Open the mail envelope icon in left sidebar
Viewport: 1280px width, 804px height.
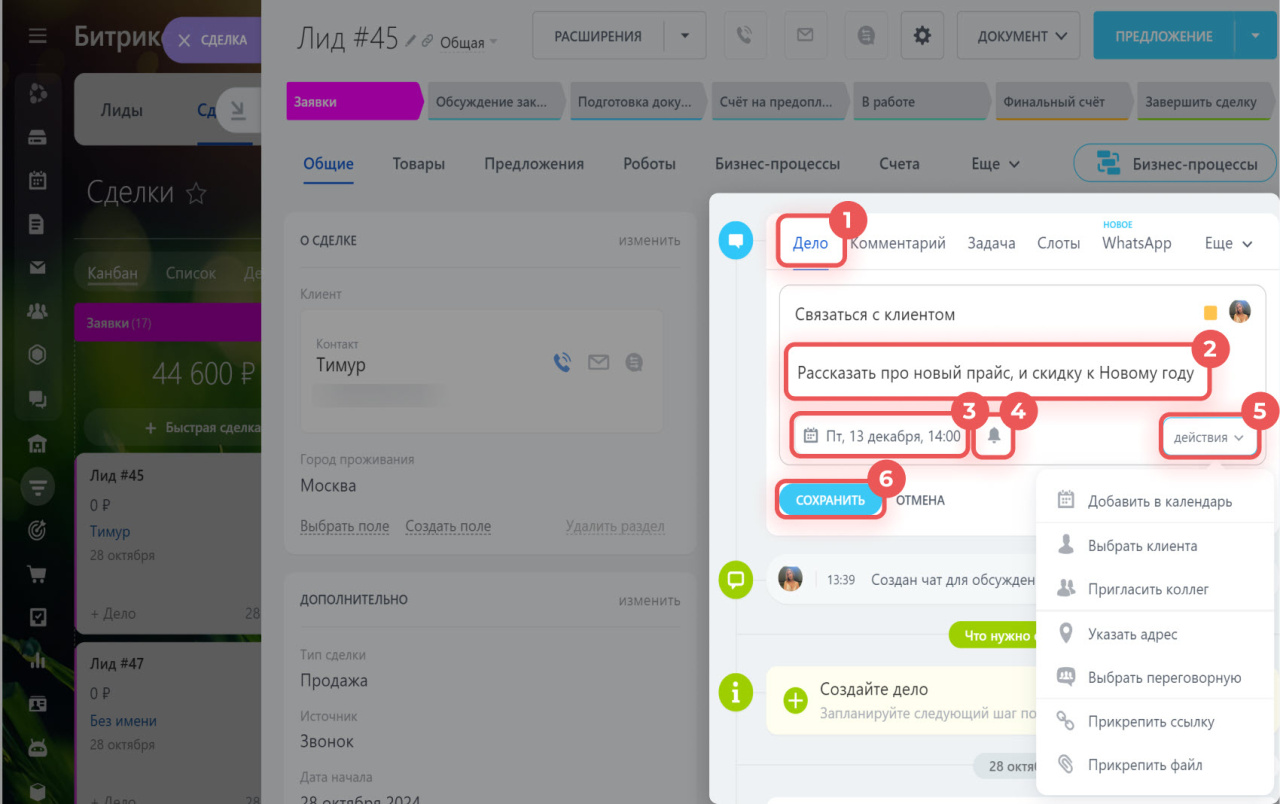(x=37, y=267)
